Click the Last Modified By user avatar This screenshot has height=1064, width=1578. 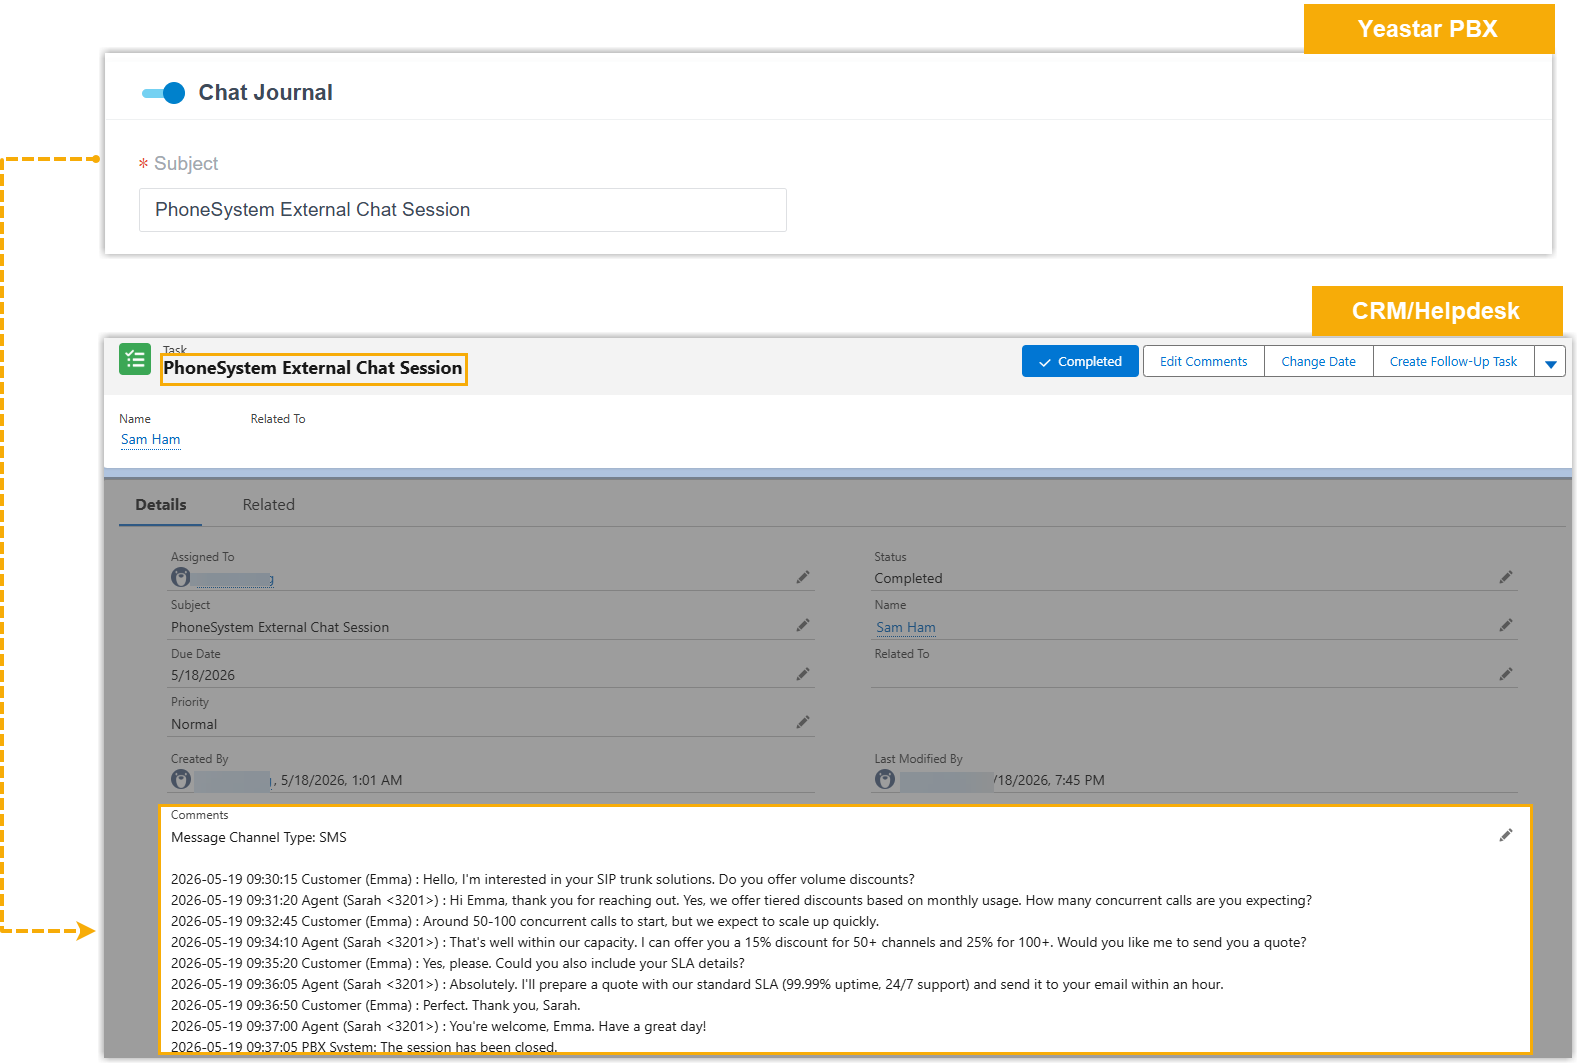pos(885,779)
